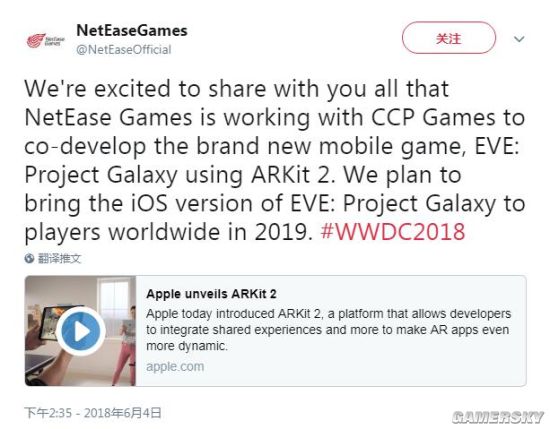Click the NetEase Games avatar logo

[46, 40]
